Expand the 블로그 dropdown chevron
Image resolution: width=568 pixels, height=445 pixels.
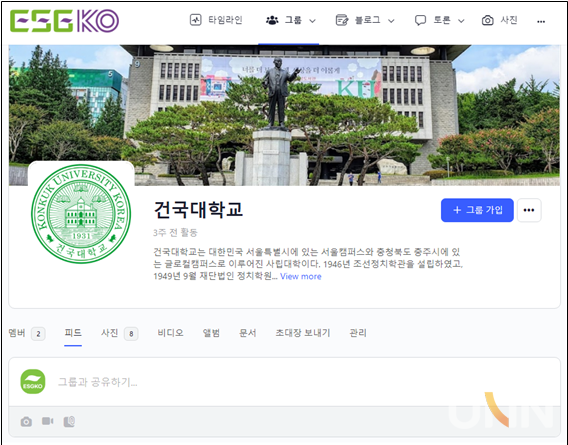point(391,21)
